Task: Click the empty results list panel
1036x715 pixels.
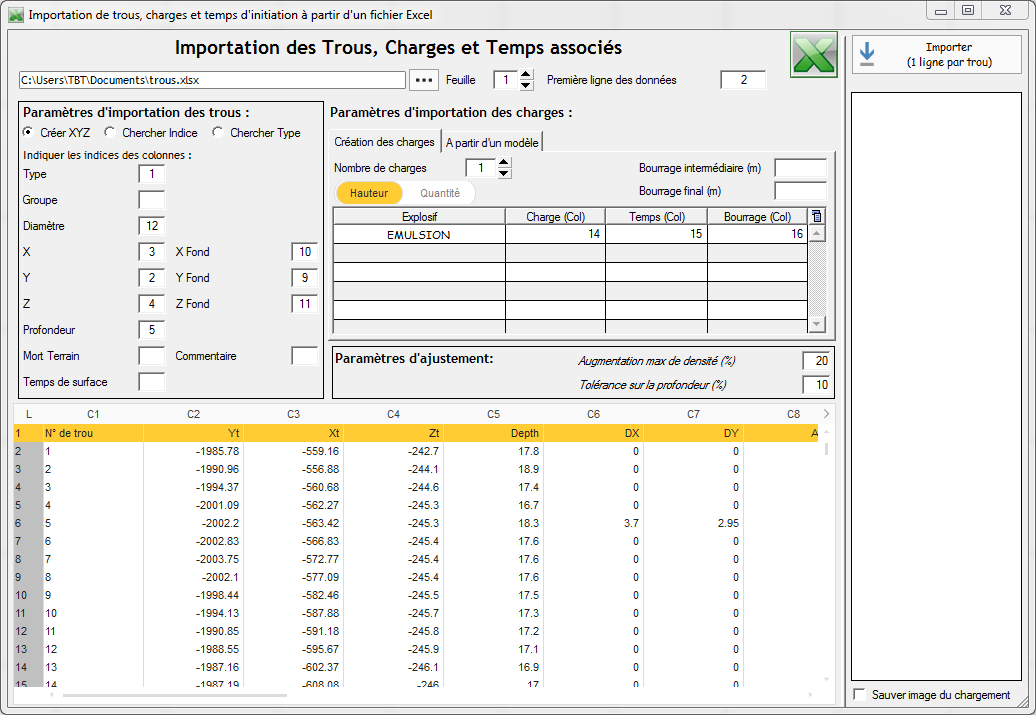Action: tap(936, 386)
